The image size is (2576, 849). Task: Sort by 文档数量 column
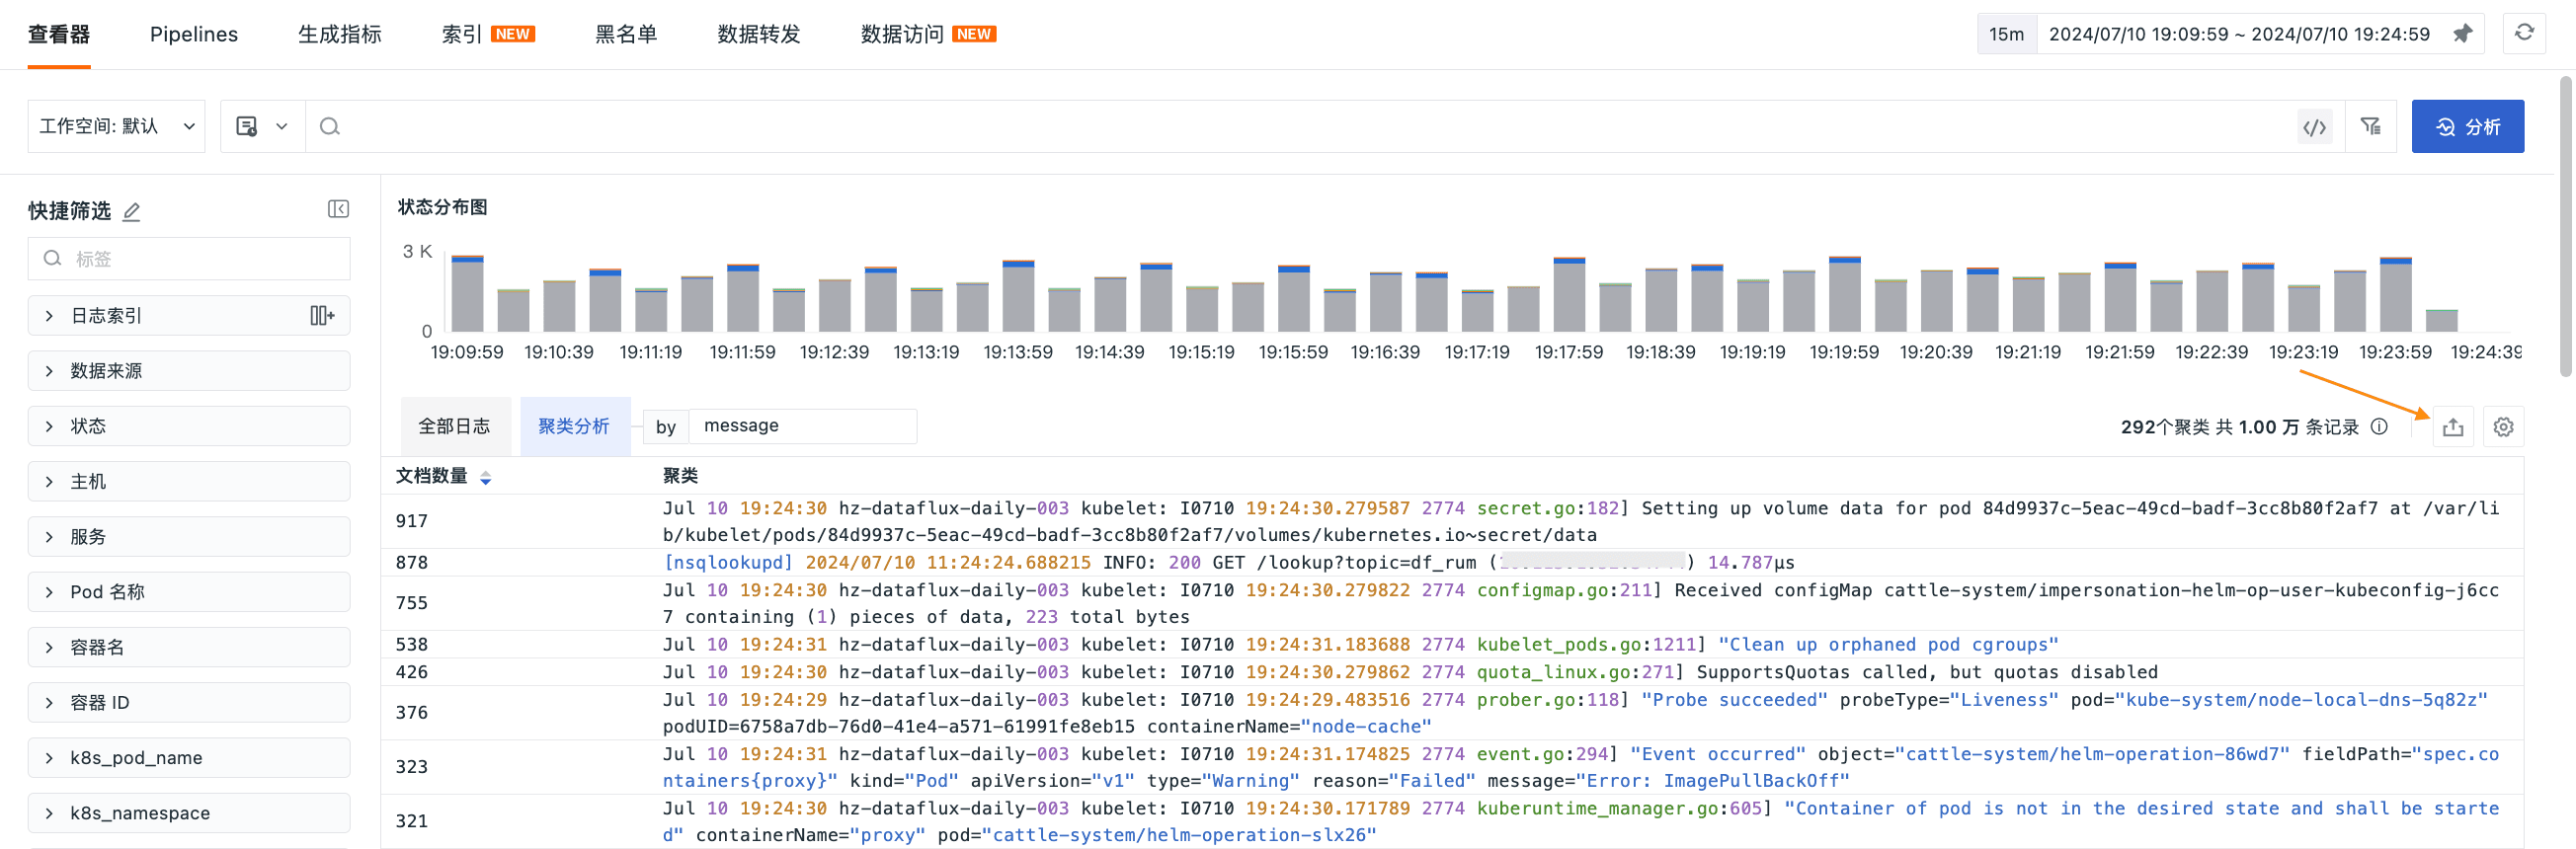coord(486,478)
